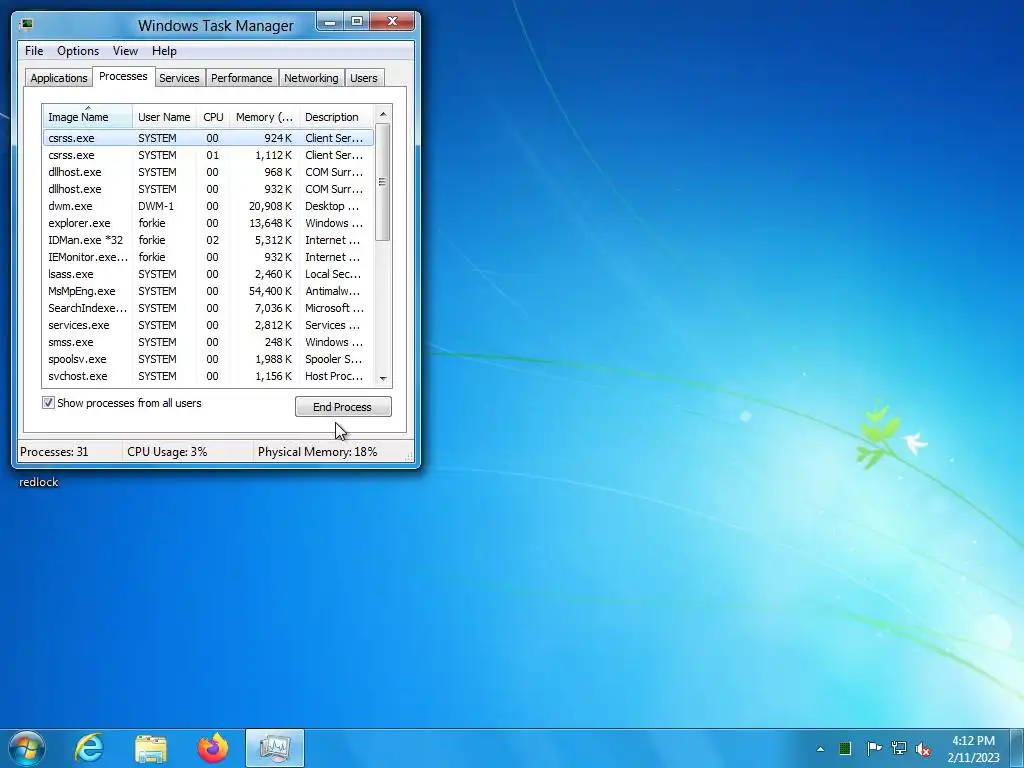This screenshot has width=1024, height=768.
Task: Open the Start menu orb
Action: click(27, 748)
